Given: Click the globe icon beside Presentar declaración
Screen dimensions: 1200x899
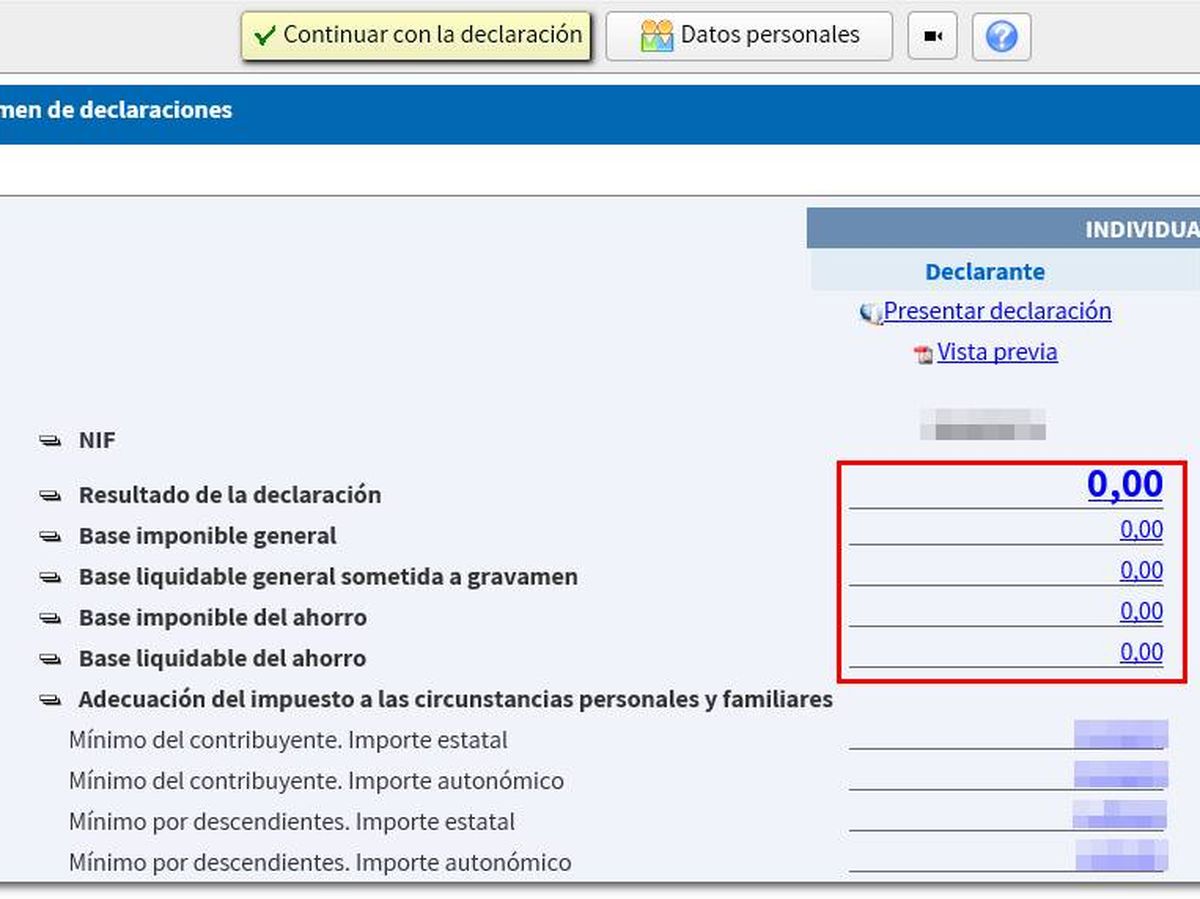Looking at the screenshot, I should [x=870, y=313].
